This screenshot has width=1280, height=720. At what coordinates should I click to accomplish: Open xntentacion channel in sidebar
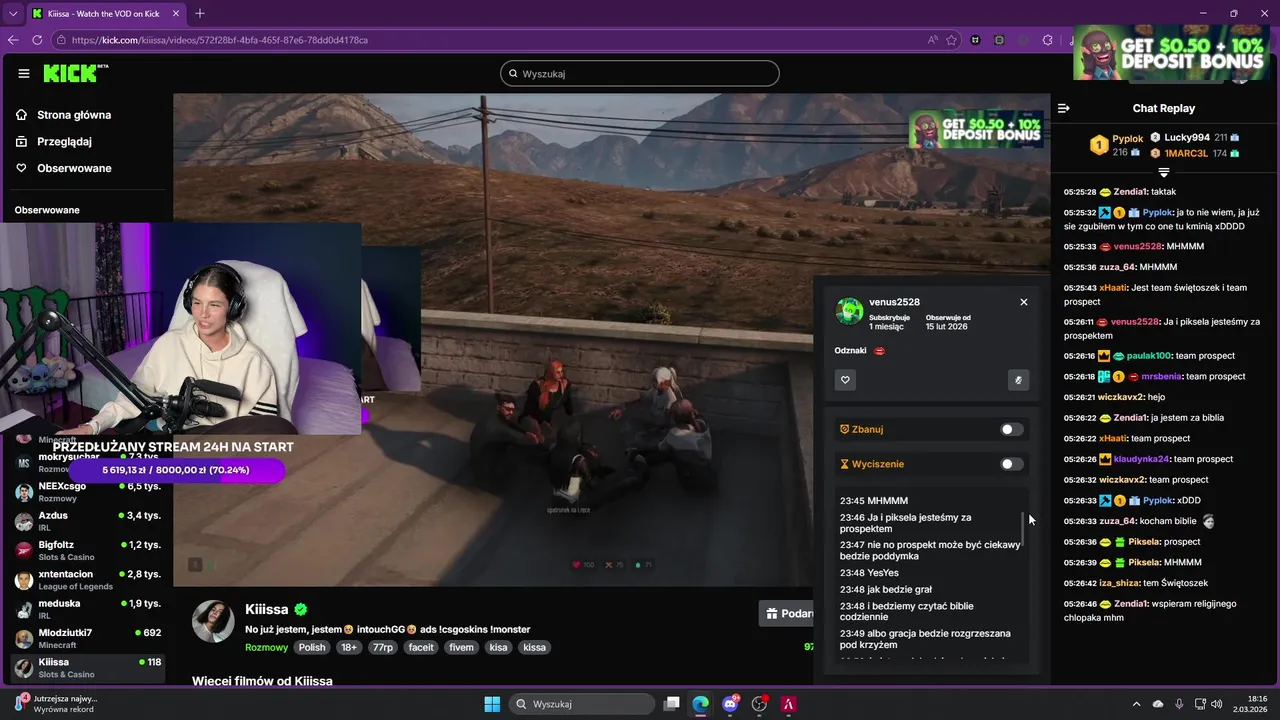pos(88,580)
